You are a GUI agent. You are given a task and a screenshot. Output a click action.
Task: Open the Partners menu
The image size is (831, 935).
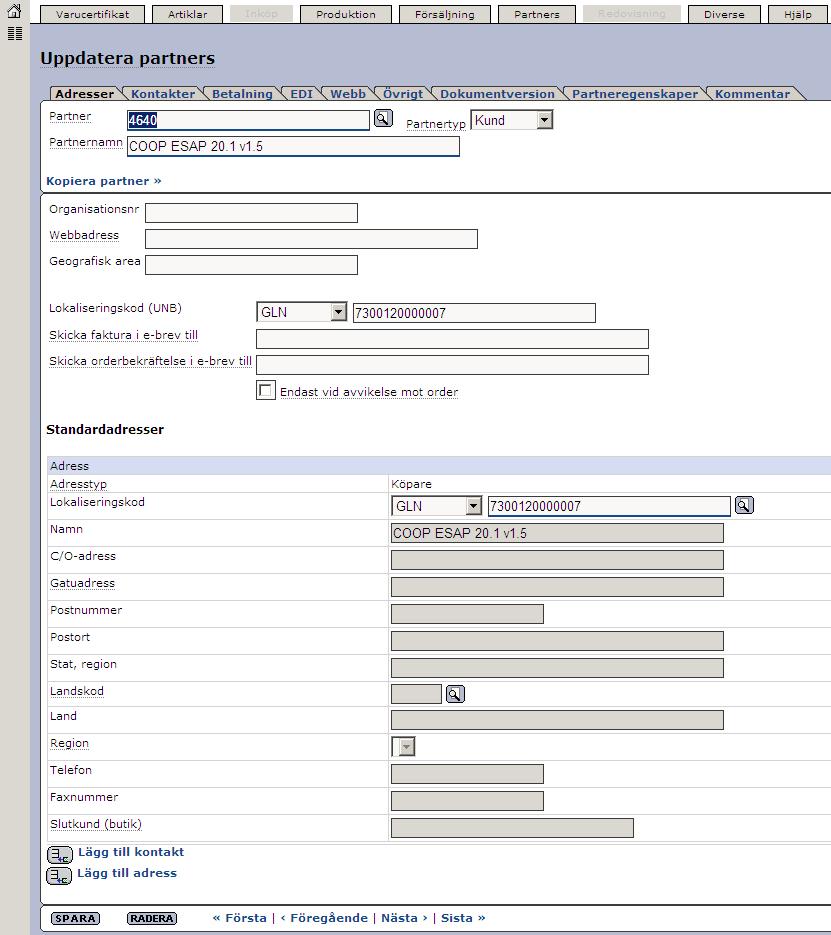click(537, 14)
